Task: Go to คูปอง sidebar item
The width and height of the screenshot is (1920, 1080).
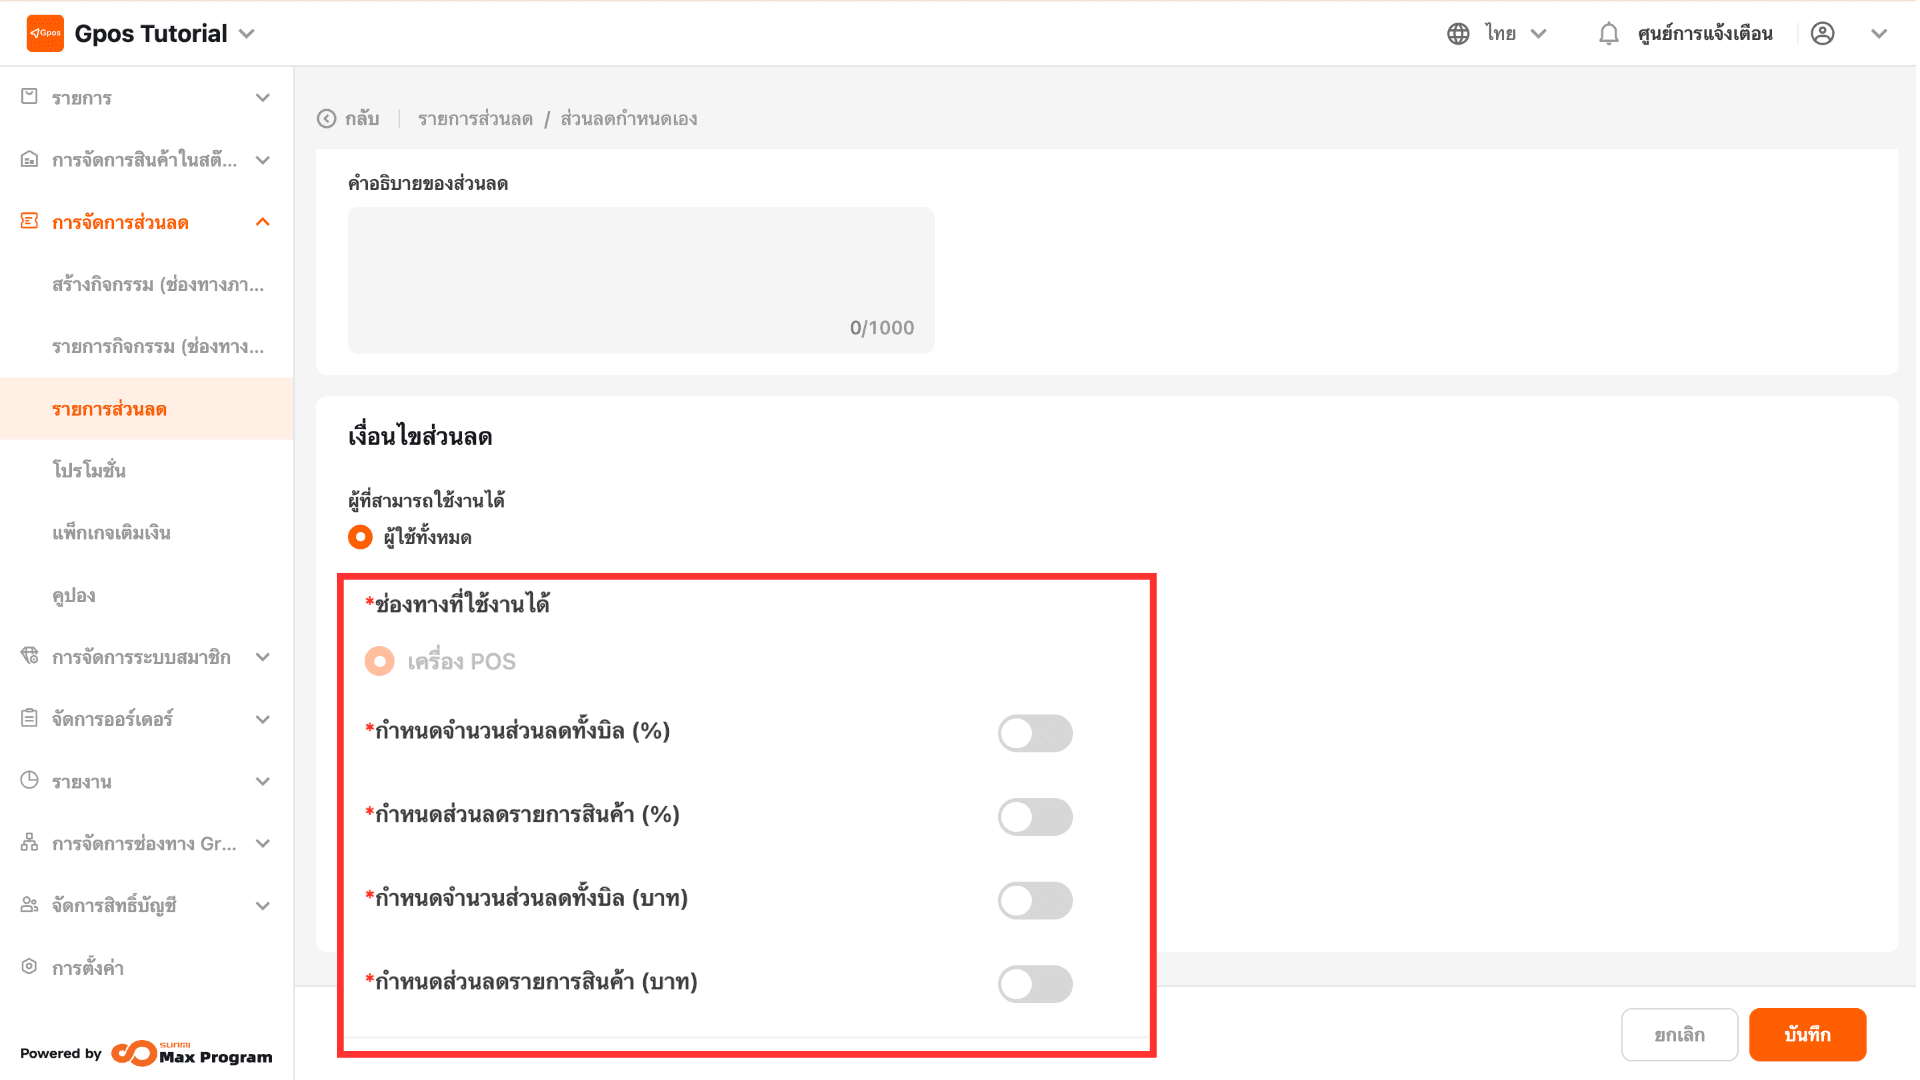Action: point(74,595)
